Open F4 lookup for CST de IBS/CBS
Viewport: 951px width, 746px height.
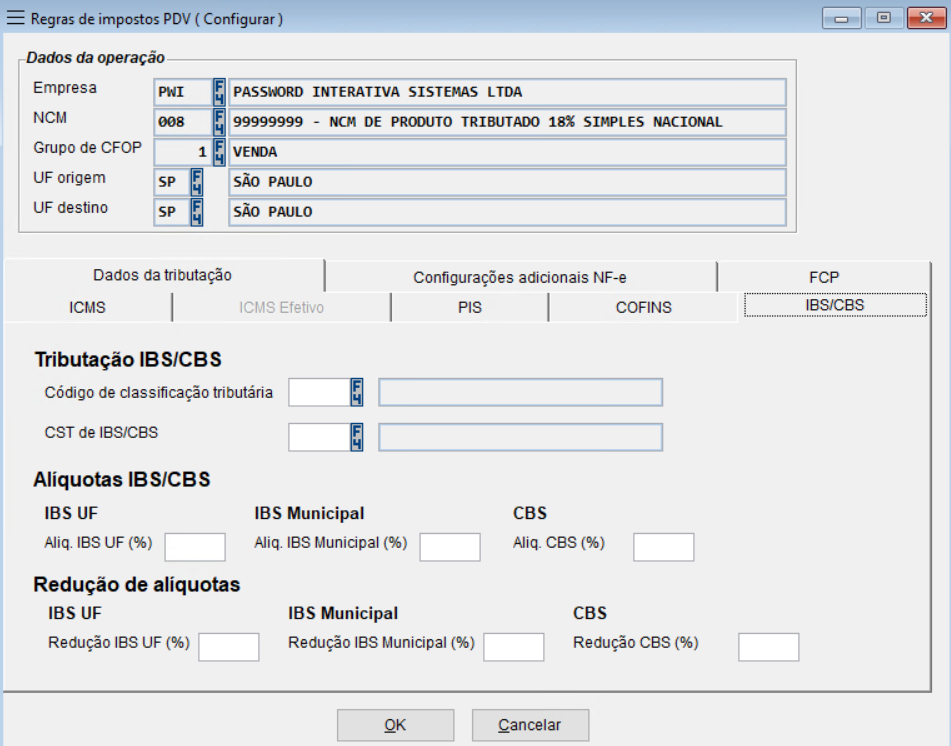pyautogui.click(x=356, y=437)
